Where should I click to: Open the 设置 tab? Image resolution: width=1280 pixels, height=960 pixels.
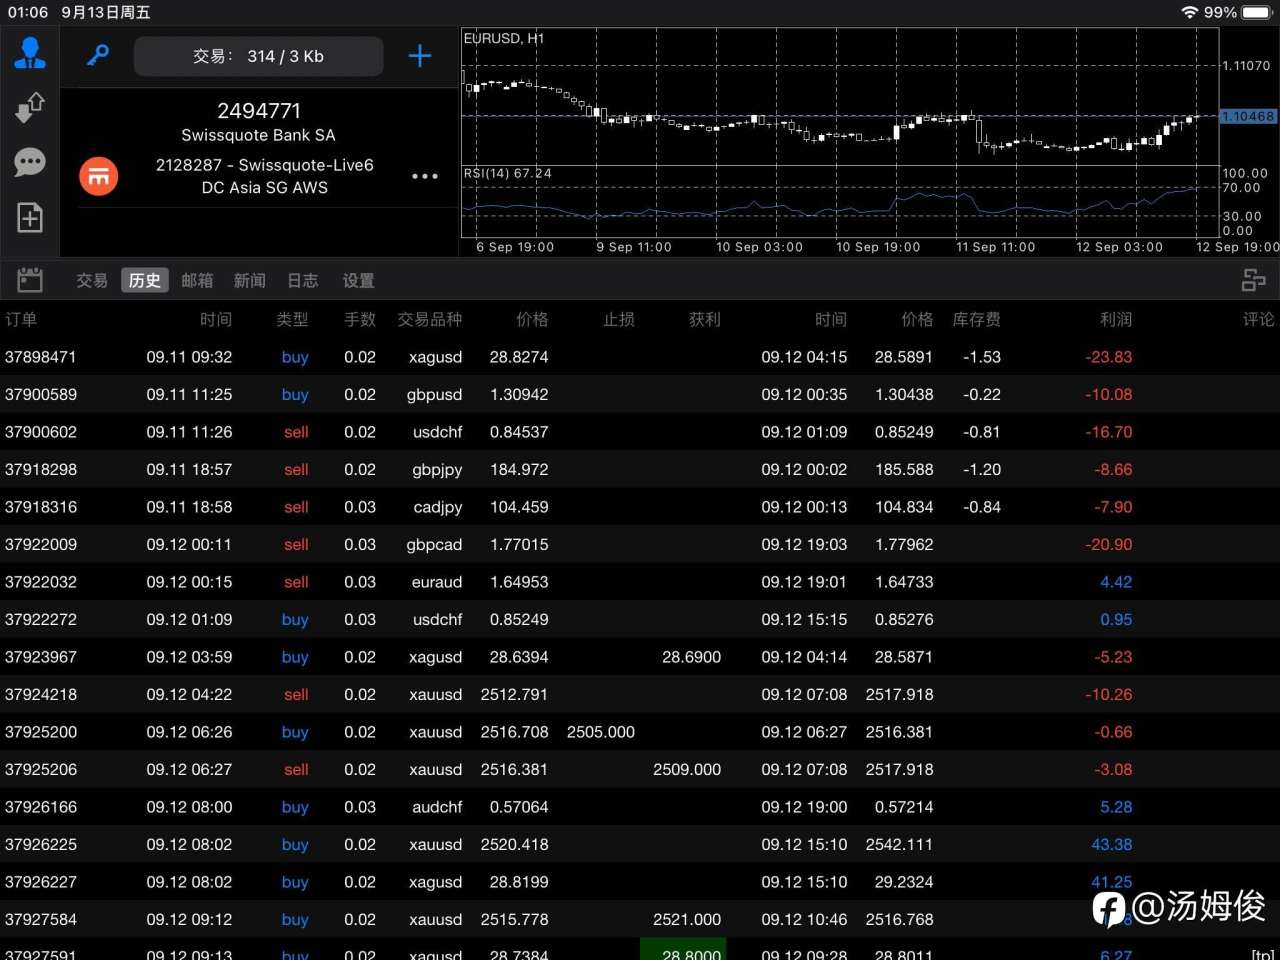(358, 281)
